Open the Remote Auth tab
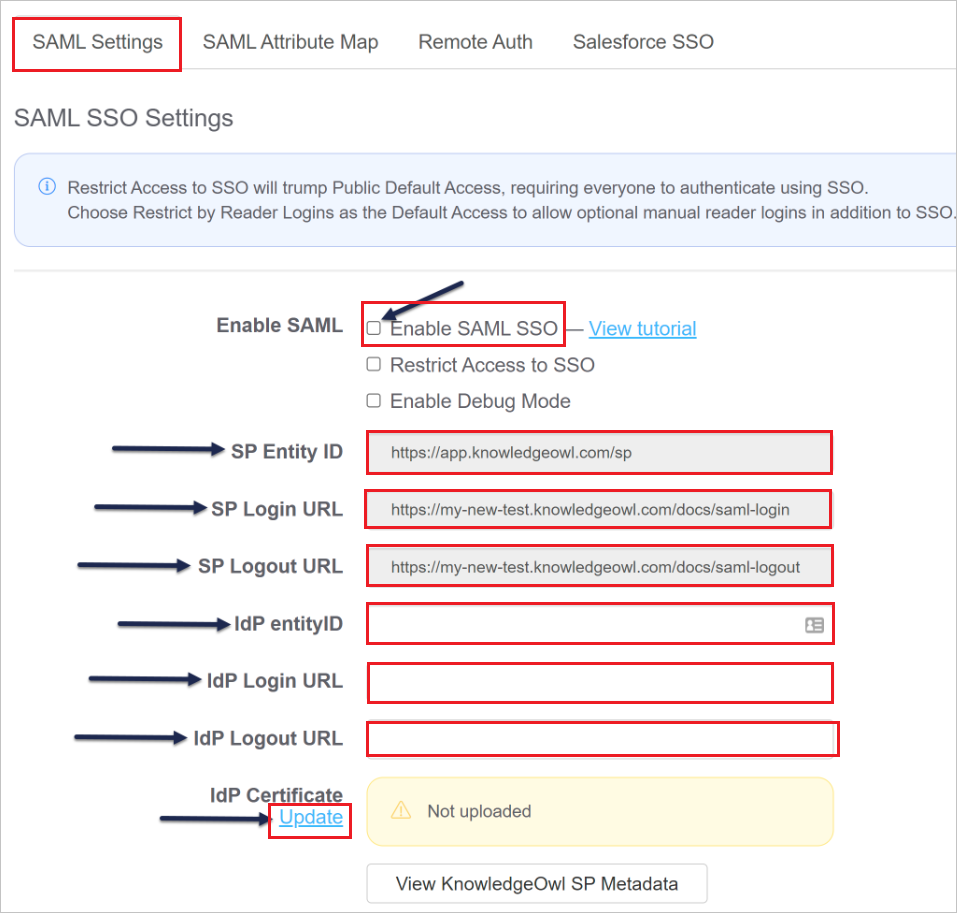Screen dimensions: 957x913 coord(475,42)
